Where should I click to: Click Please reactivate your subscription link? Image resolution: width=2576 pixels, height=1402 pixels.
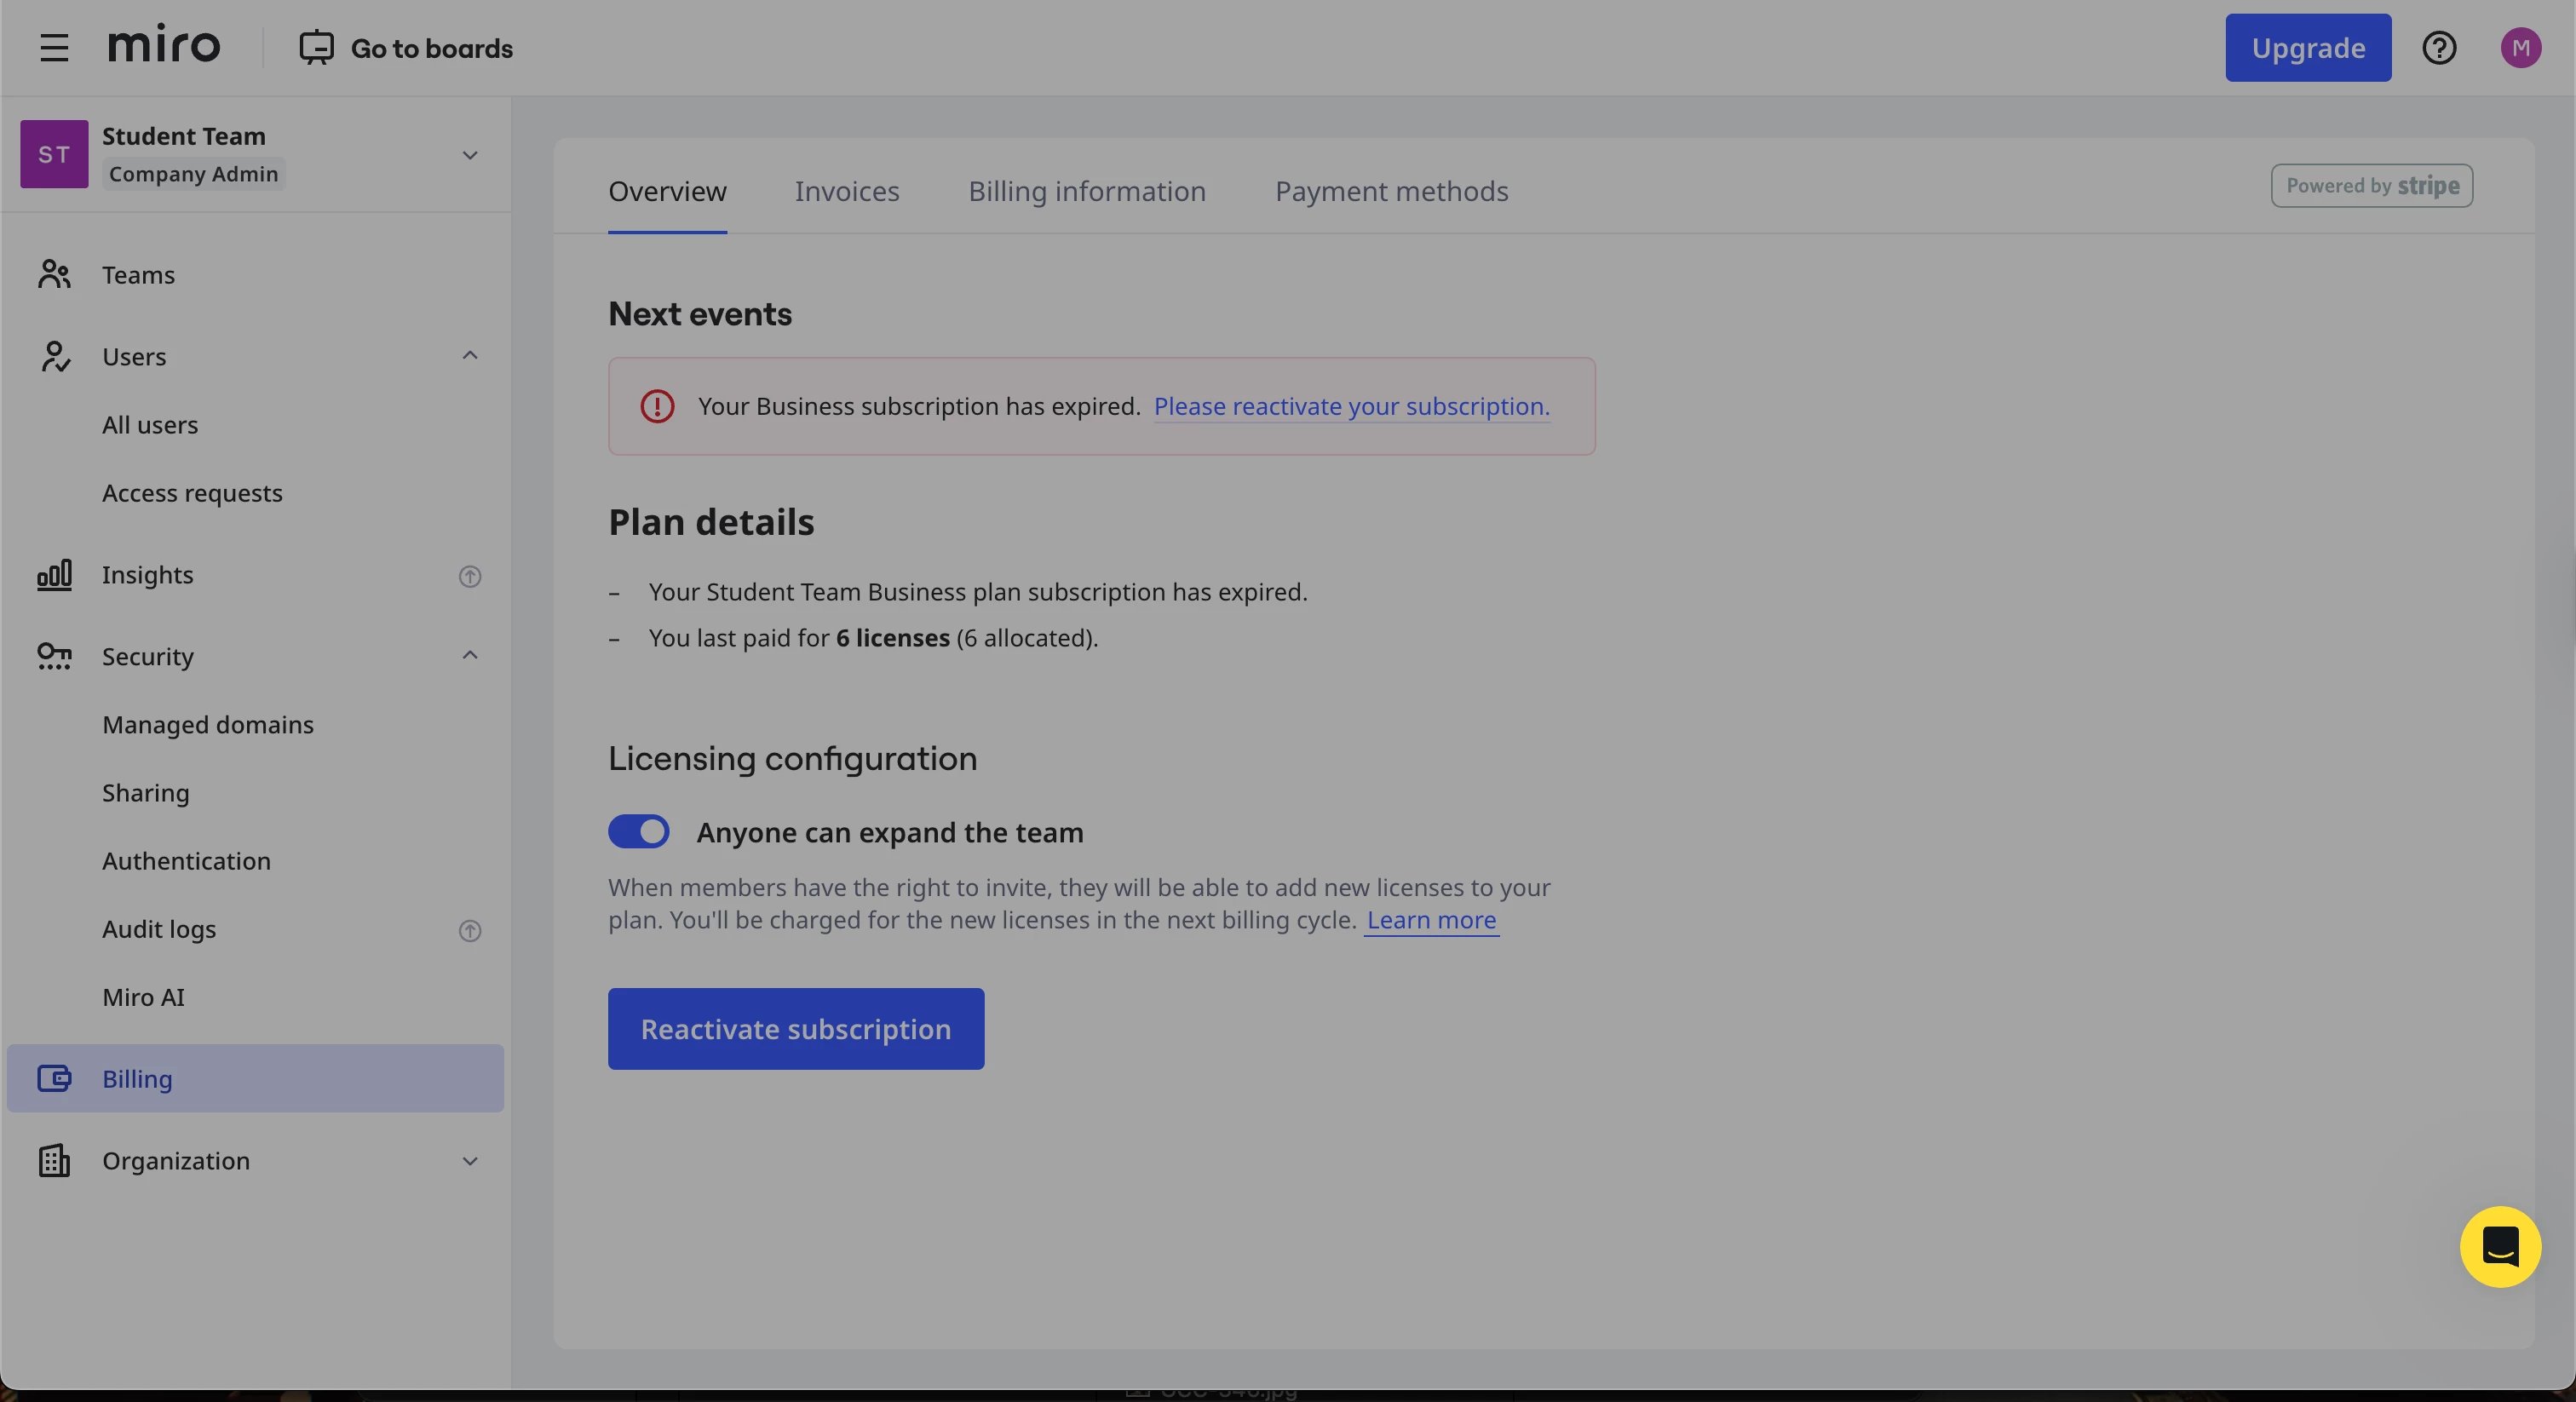point(1351,406)
